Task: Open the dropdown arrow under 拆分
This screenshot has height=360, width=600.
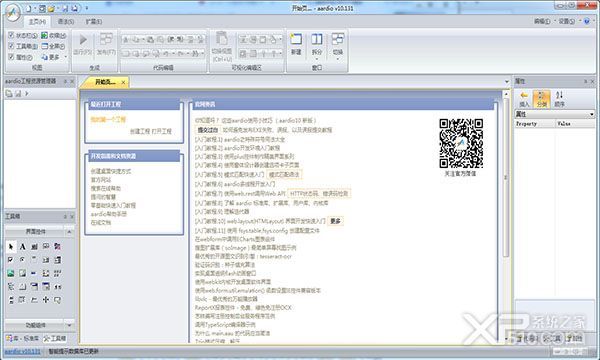Action: (316, 59)
